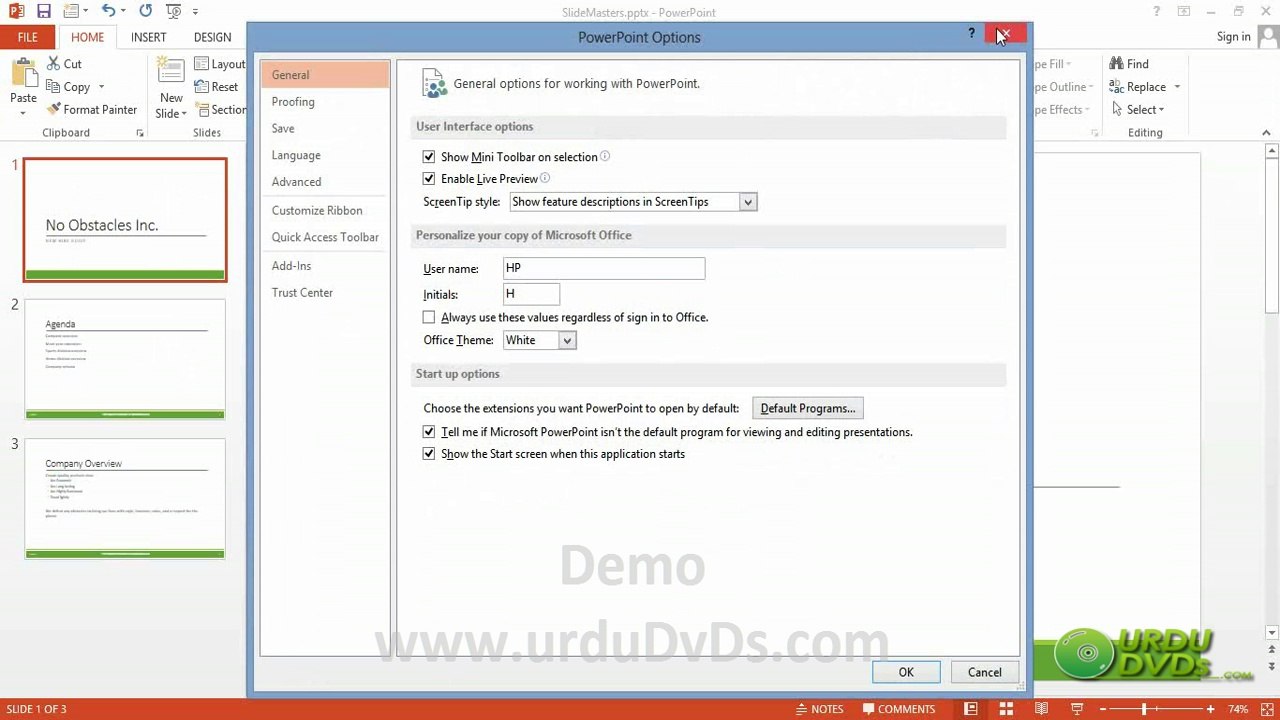This screenshot has width=1280, height=720.
Task: Expand the Copy dropdown arrow
Action: tap(101, 87)
